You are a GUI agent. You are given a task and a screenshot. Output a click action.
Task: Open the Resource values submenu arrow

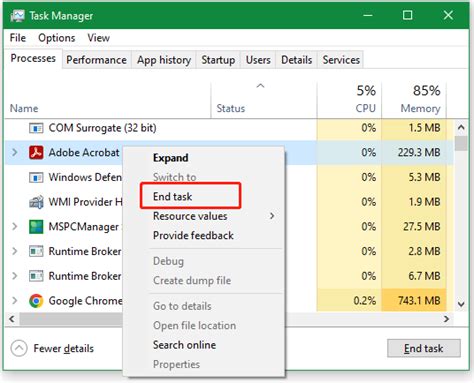pos(272,216)
